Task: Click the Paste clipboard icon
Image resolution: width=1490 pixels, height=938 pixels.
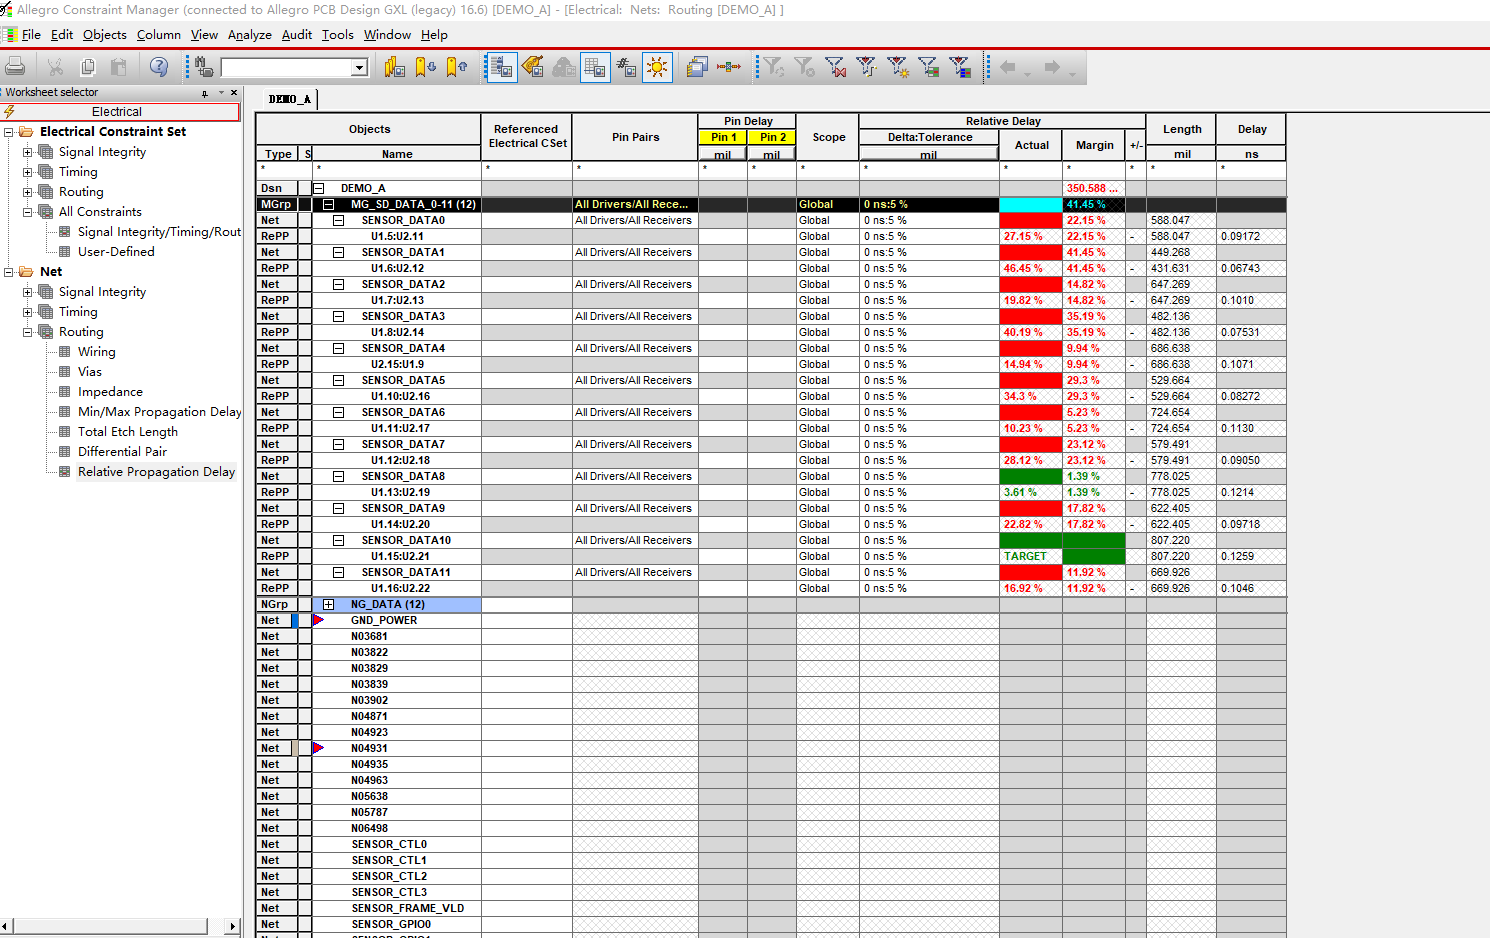Action: [x=119, y=67]
